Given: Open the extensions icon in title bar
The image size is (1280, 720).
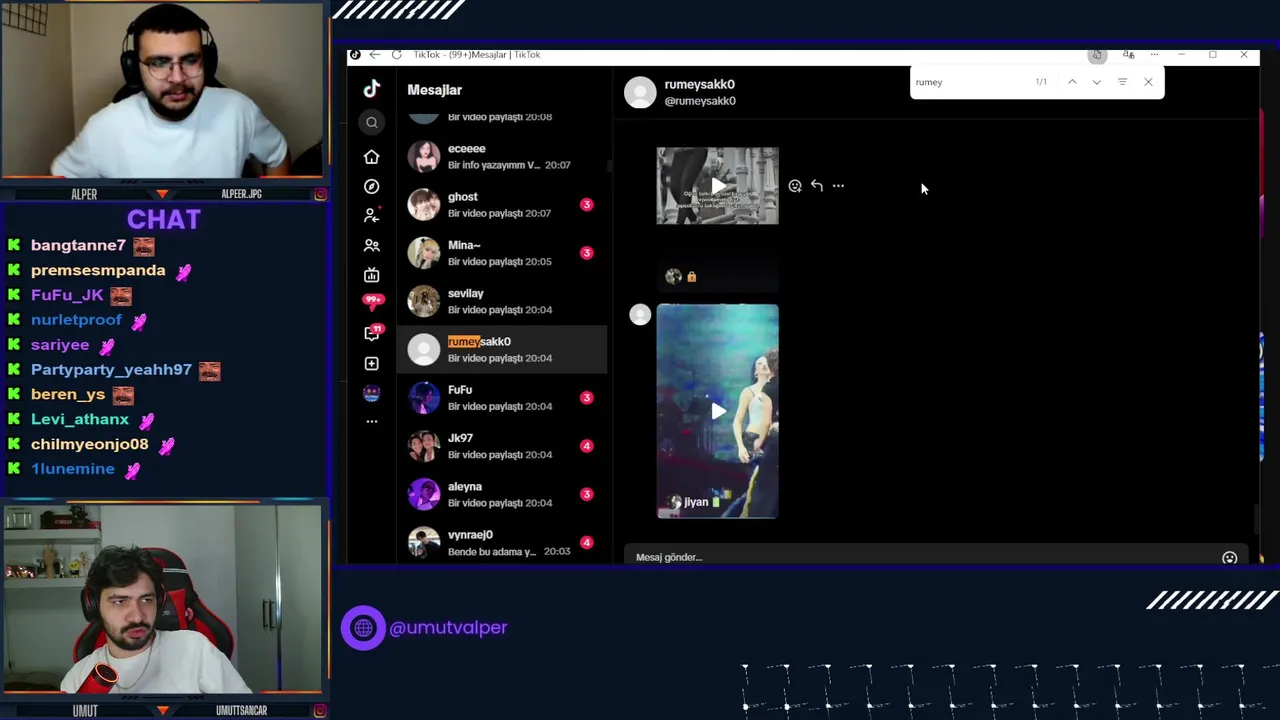Looking at the screenshot, I should 1097,55.
